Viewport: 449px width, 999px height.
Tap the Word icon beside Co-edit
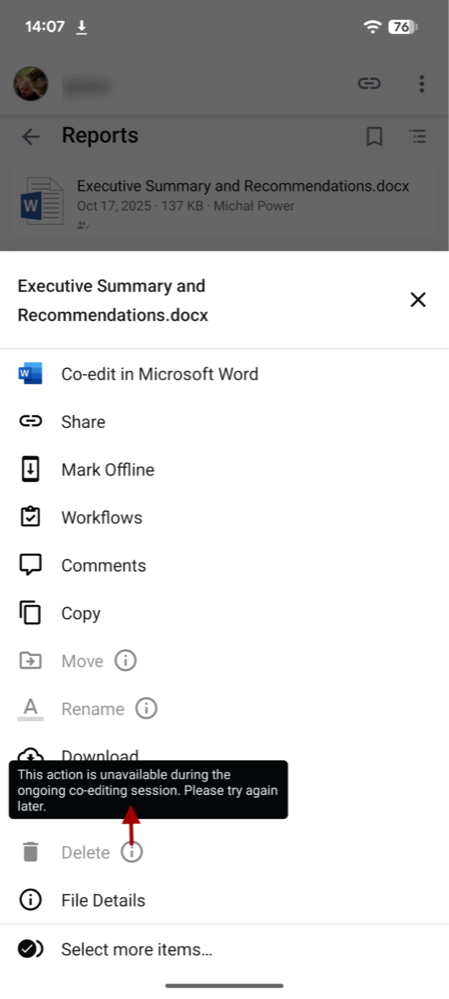coord(31,373)
